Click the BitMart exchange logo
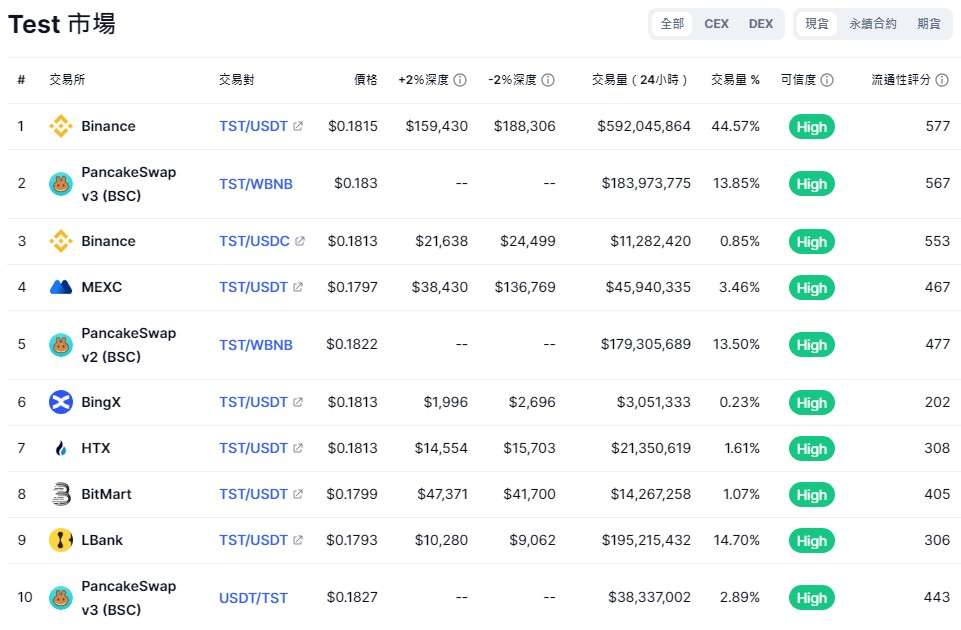 point(61,494)
